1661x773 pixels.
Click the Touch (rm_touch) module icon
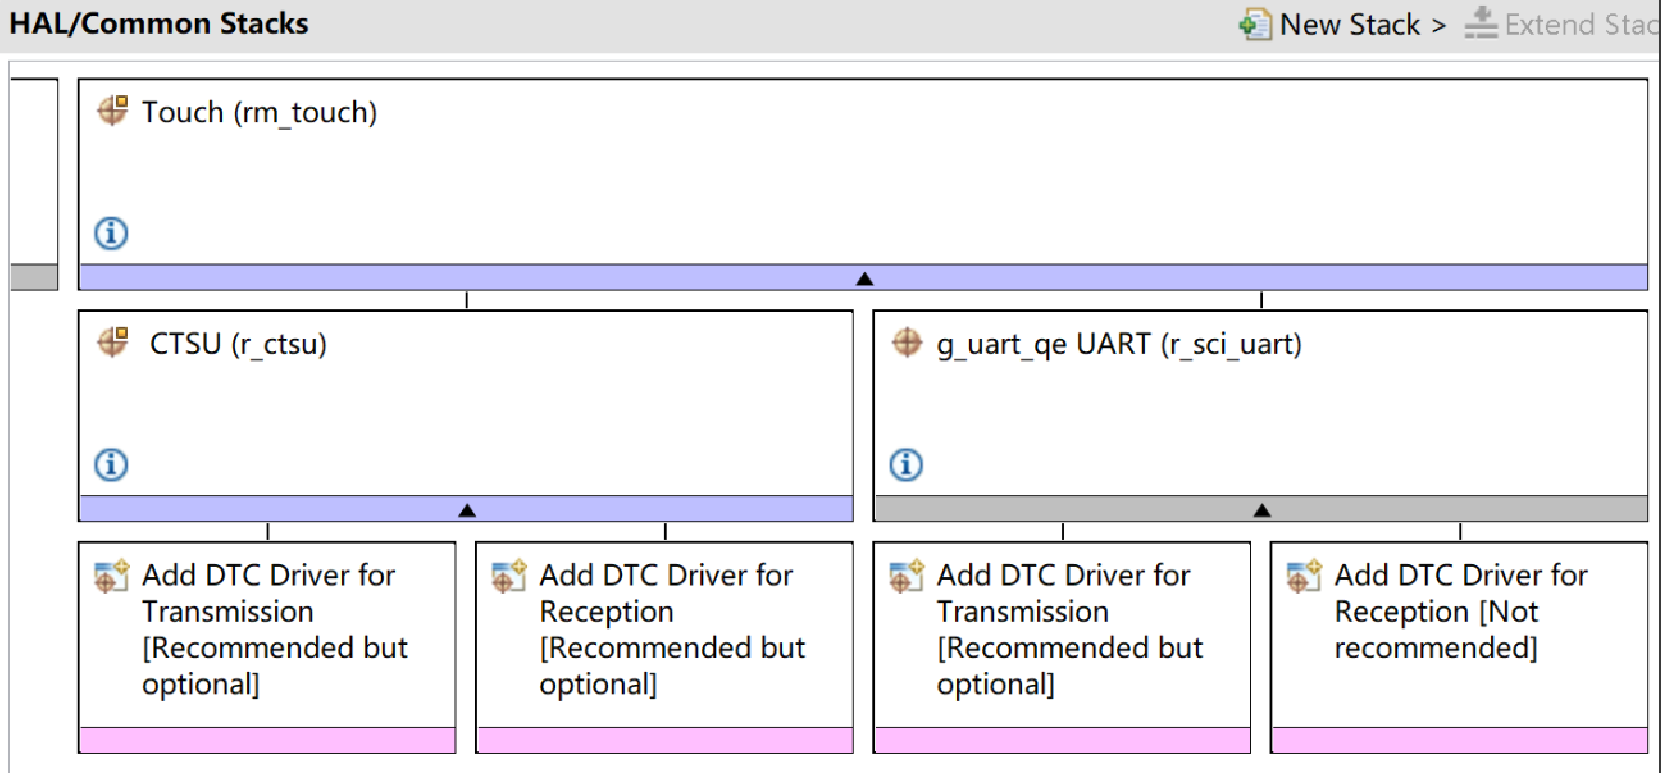[112, 110]
